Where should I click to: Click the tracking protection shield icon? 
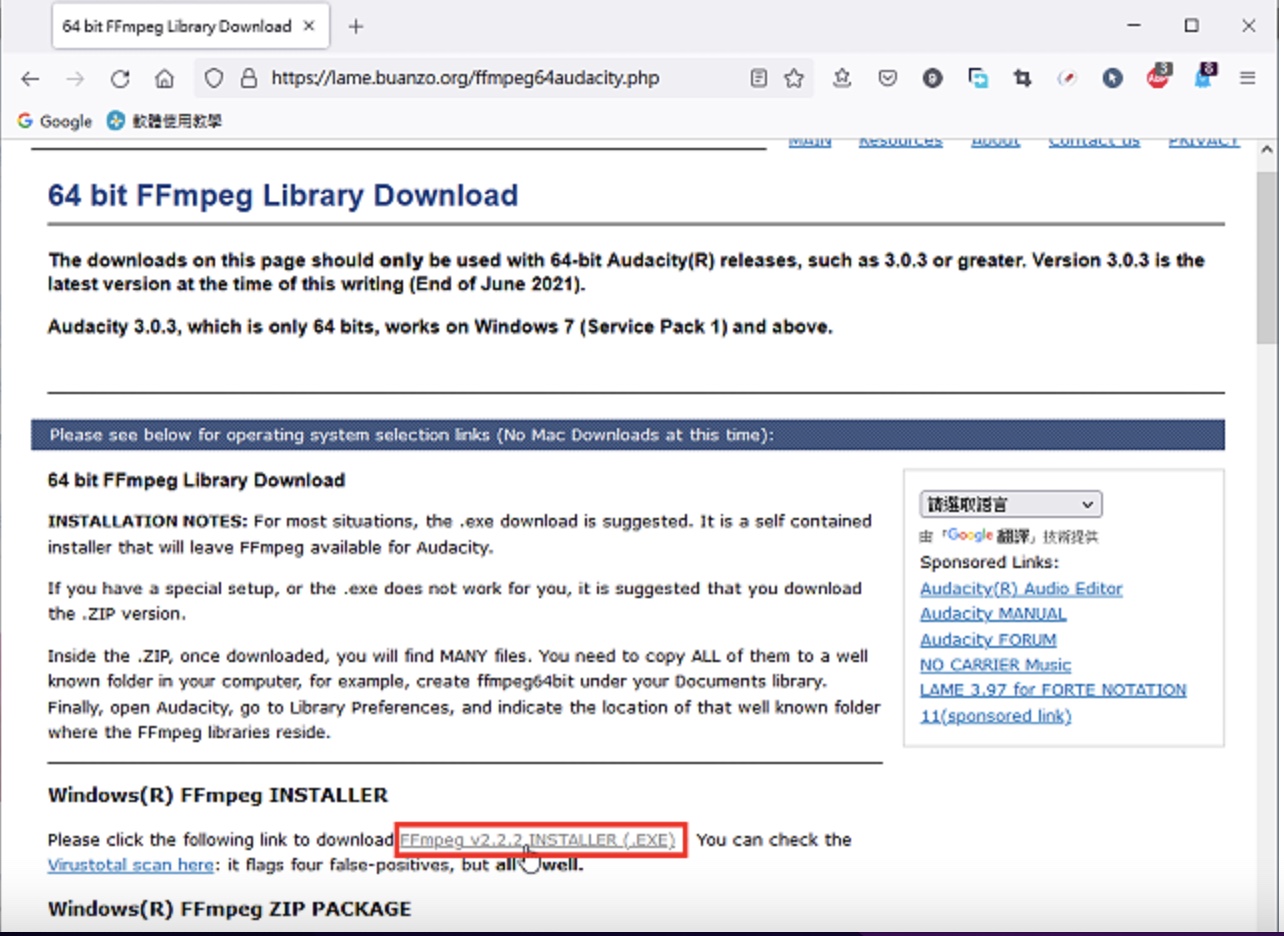tap(213, 78)
